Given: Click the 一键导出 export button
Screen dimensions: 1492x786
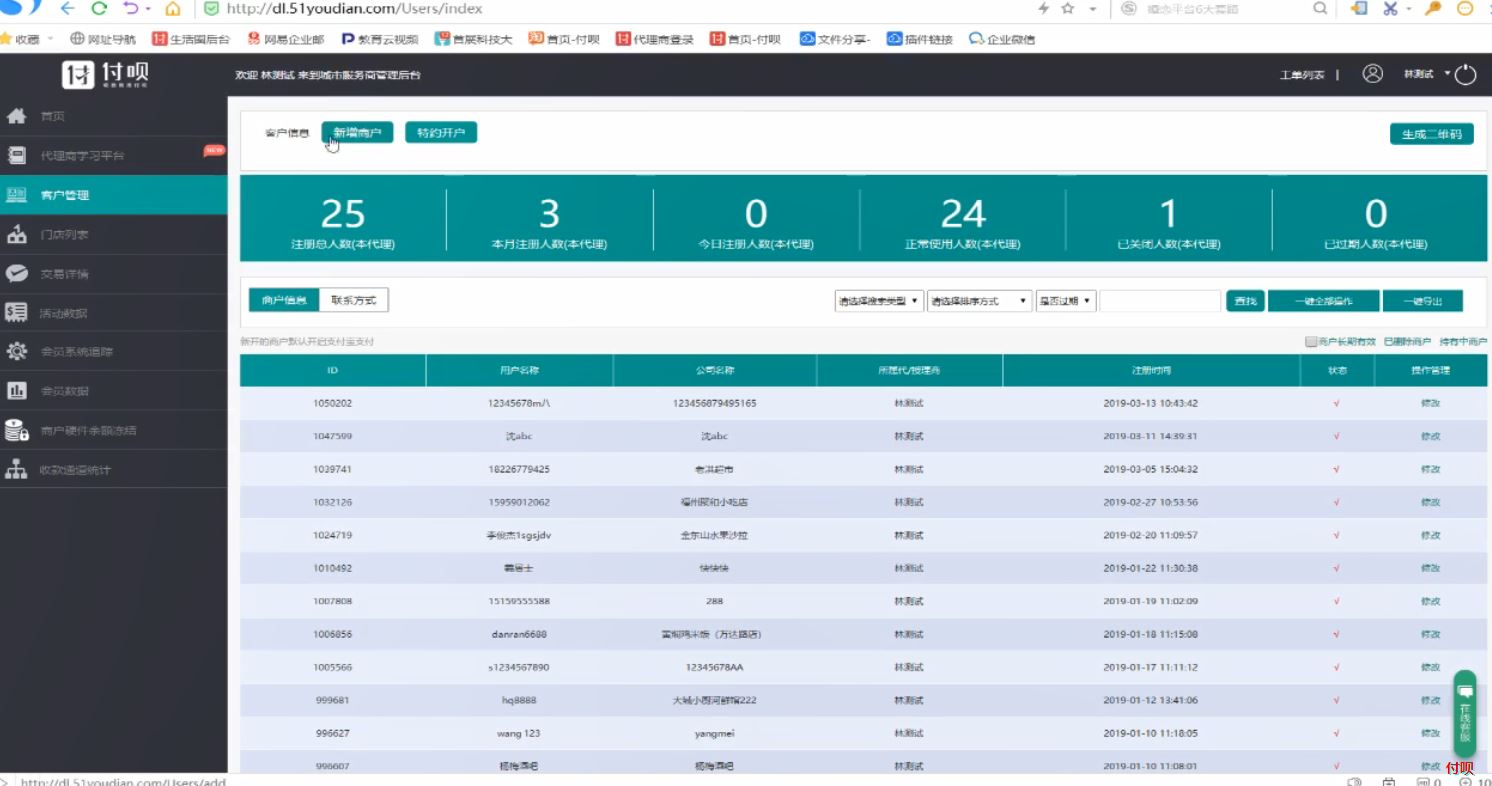Looking at the screenshot, I should pyautogui.click(x=1425, y=301).
